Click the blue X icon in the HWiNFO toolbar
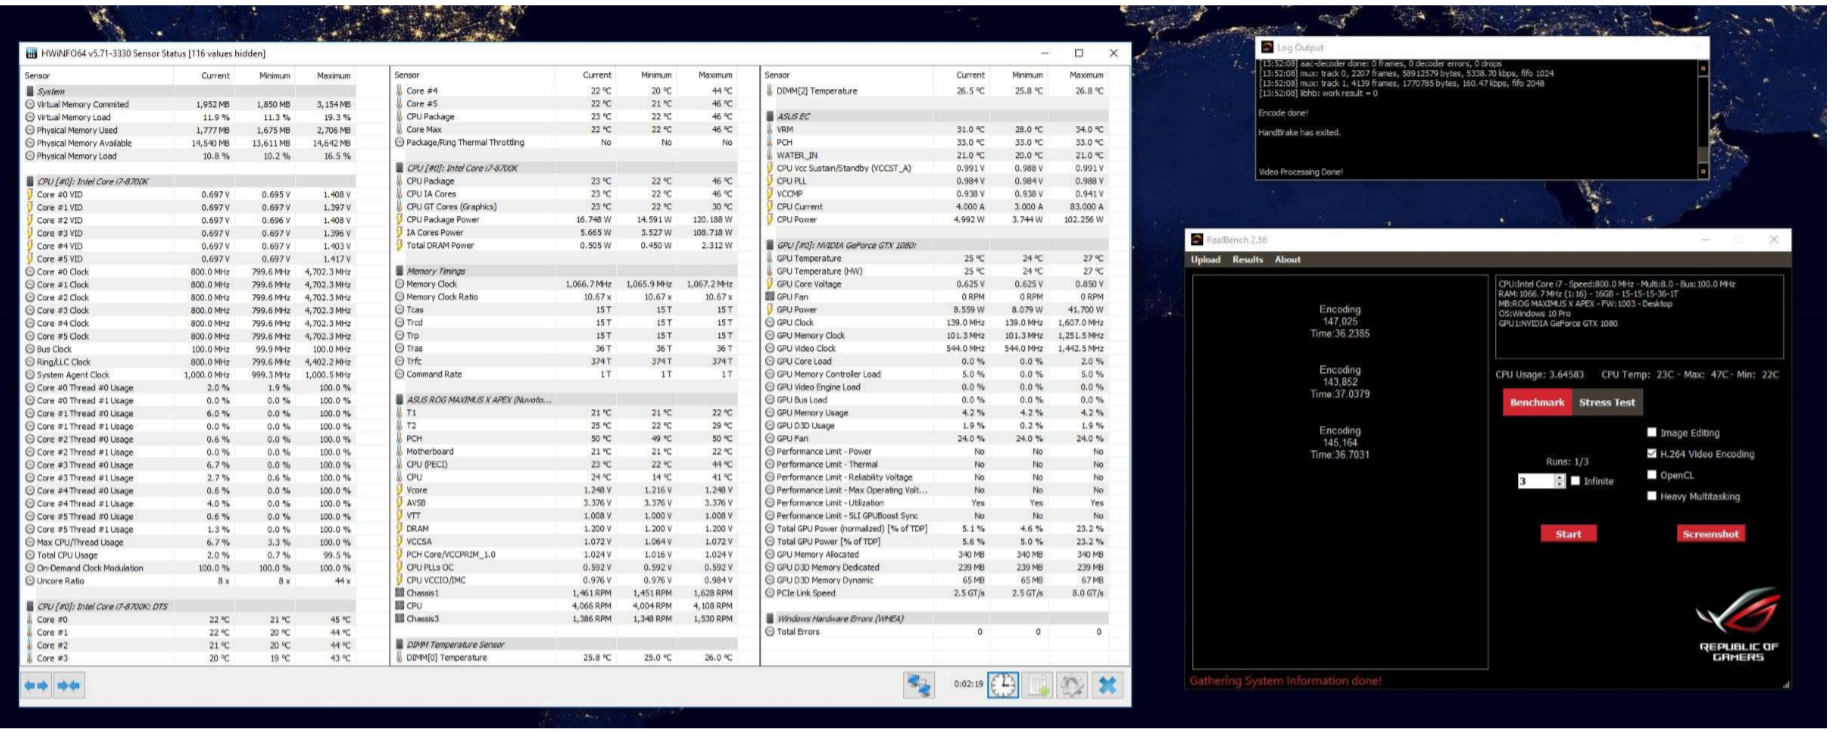Viewport: 1832px width, 732px height. click(x=1107, y=685)
